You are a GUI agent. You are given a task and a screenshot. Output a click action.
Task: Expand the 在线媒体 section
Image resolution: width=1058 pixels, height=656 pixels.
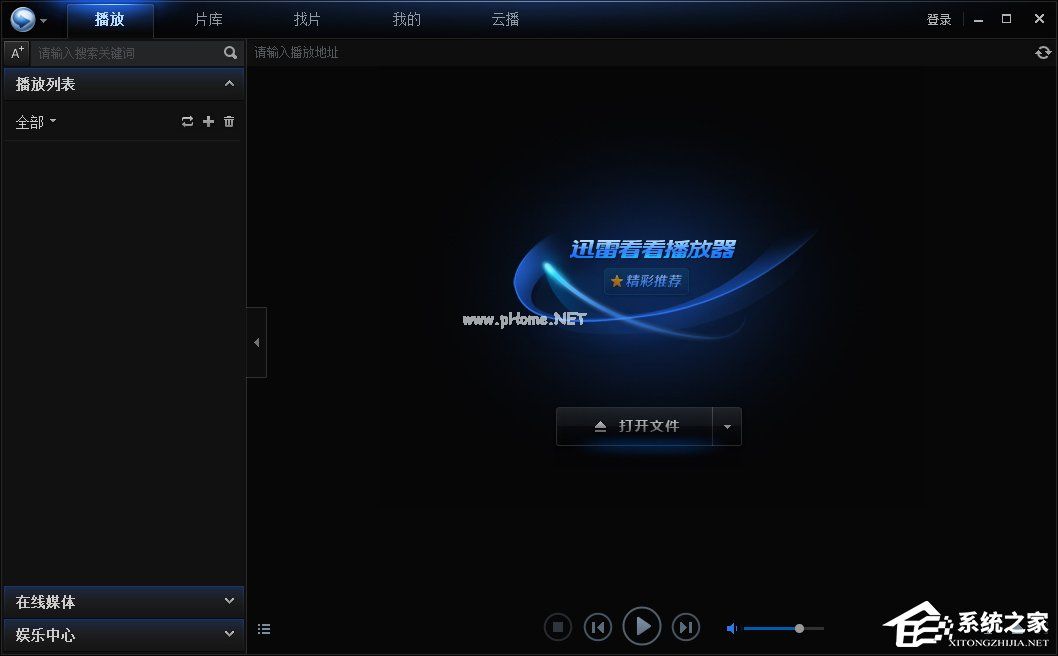click(123, 602)
